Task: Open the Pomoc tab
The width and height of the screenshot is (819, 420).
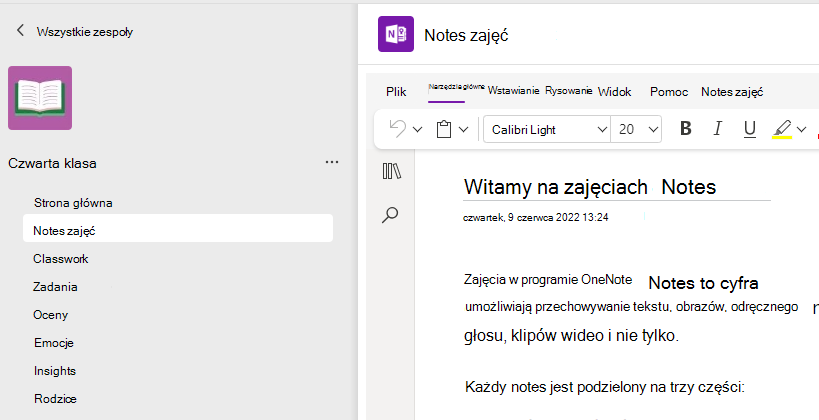Action: 669,92
